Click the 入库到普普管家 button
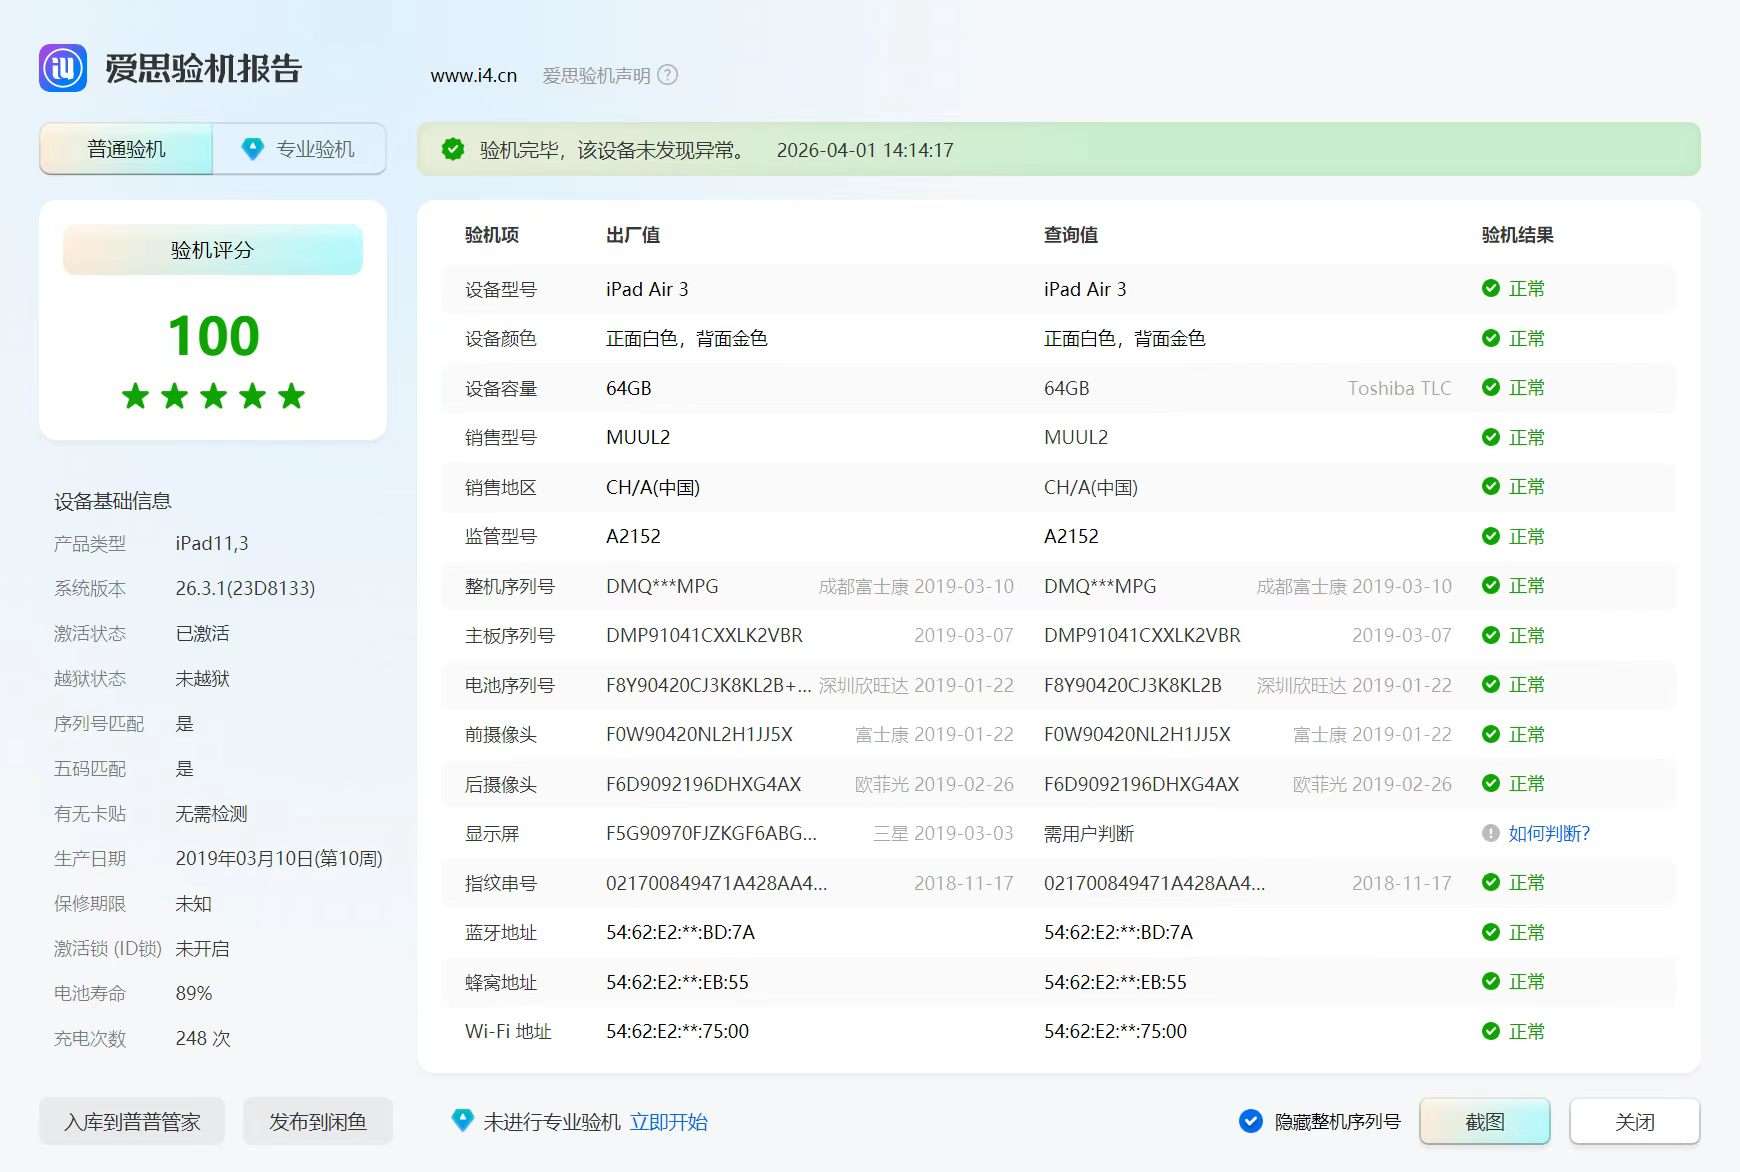1740x1172 pixels. [132, 1122]
